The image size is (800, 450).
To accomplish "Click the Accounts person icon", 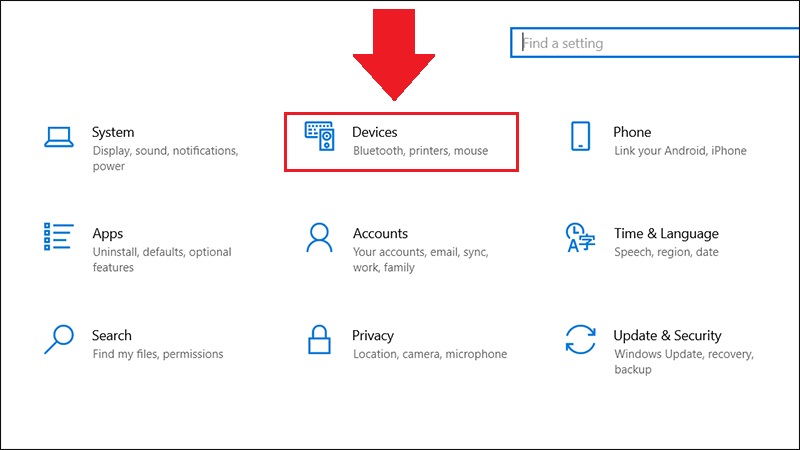I will click(x=319, y=237).
